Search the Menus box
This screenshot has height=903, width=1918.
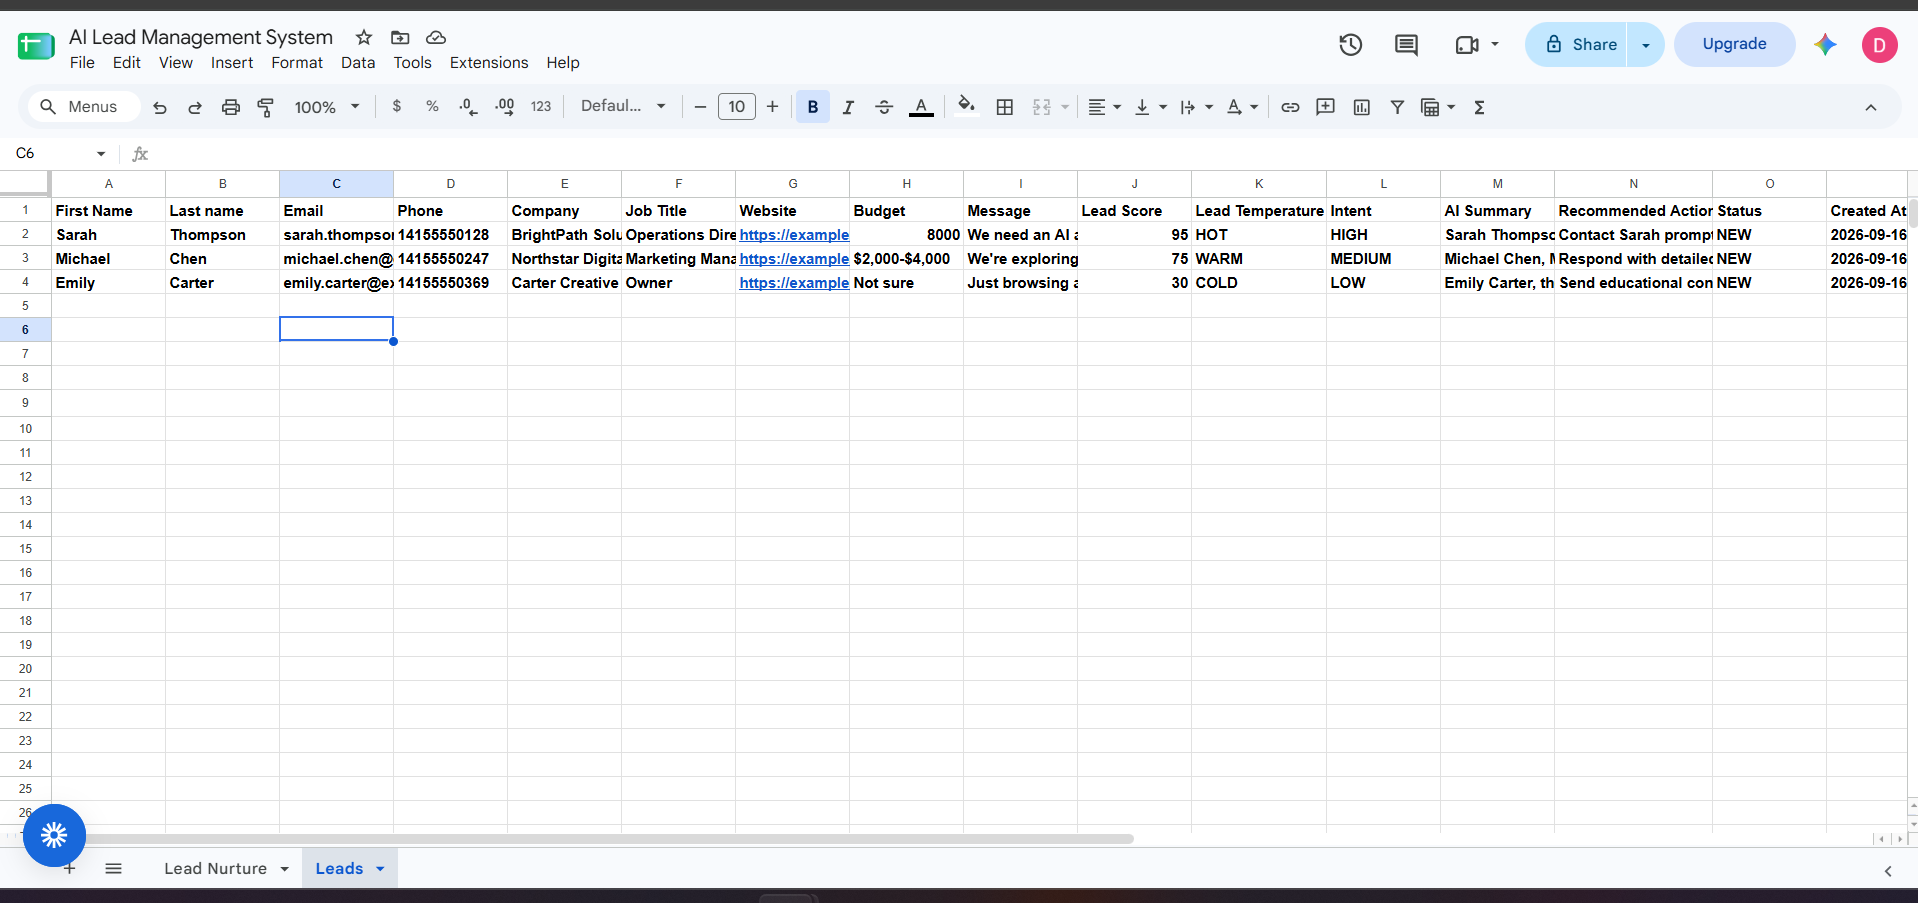(84, 106)
